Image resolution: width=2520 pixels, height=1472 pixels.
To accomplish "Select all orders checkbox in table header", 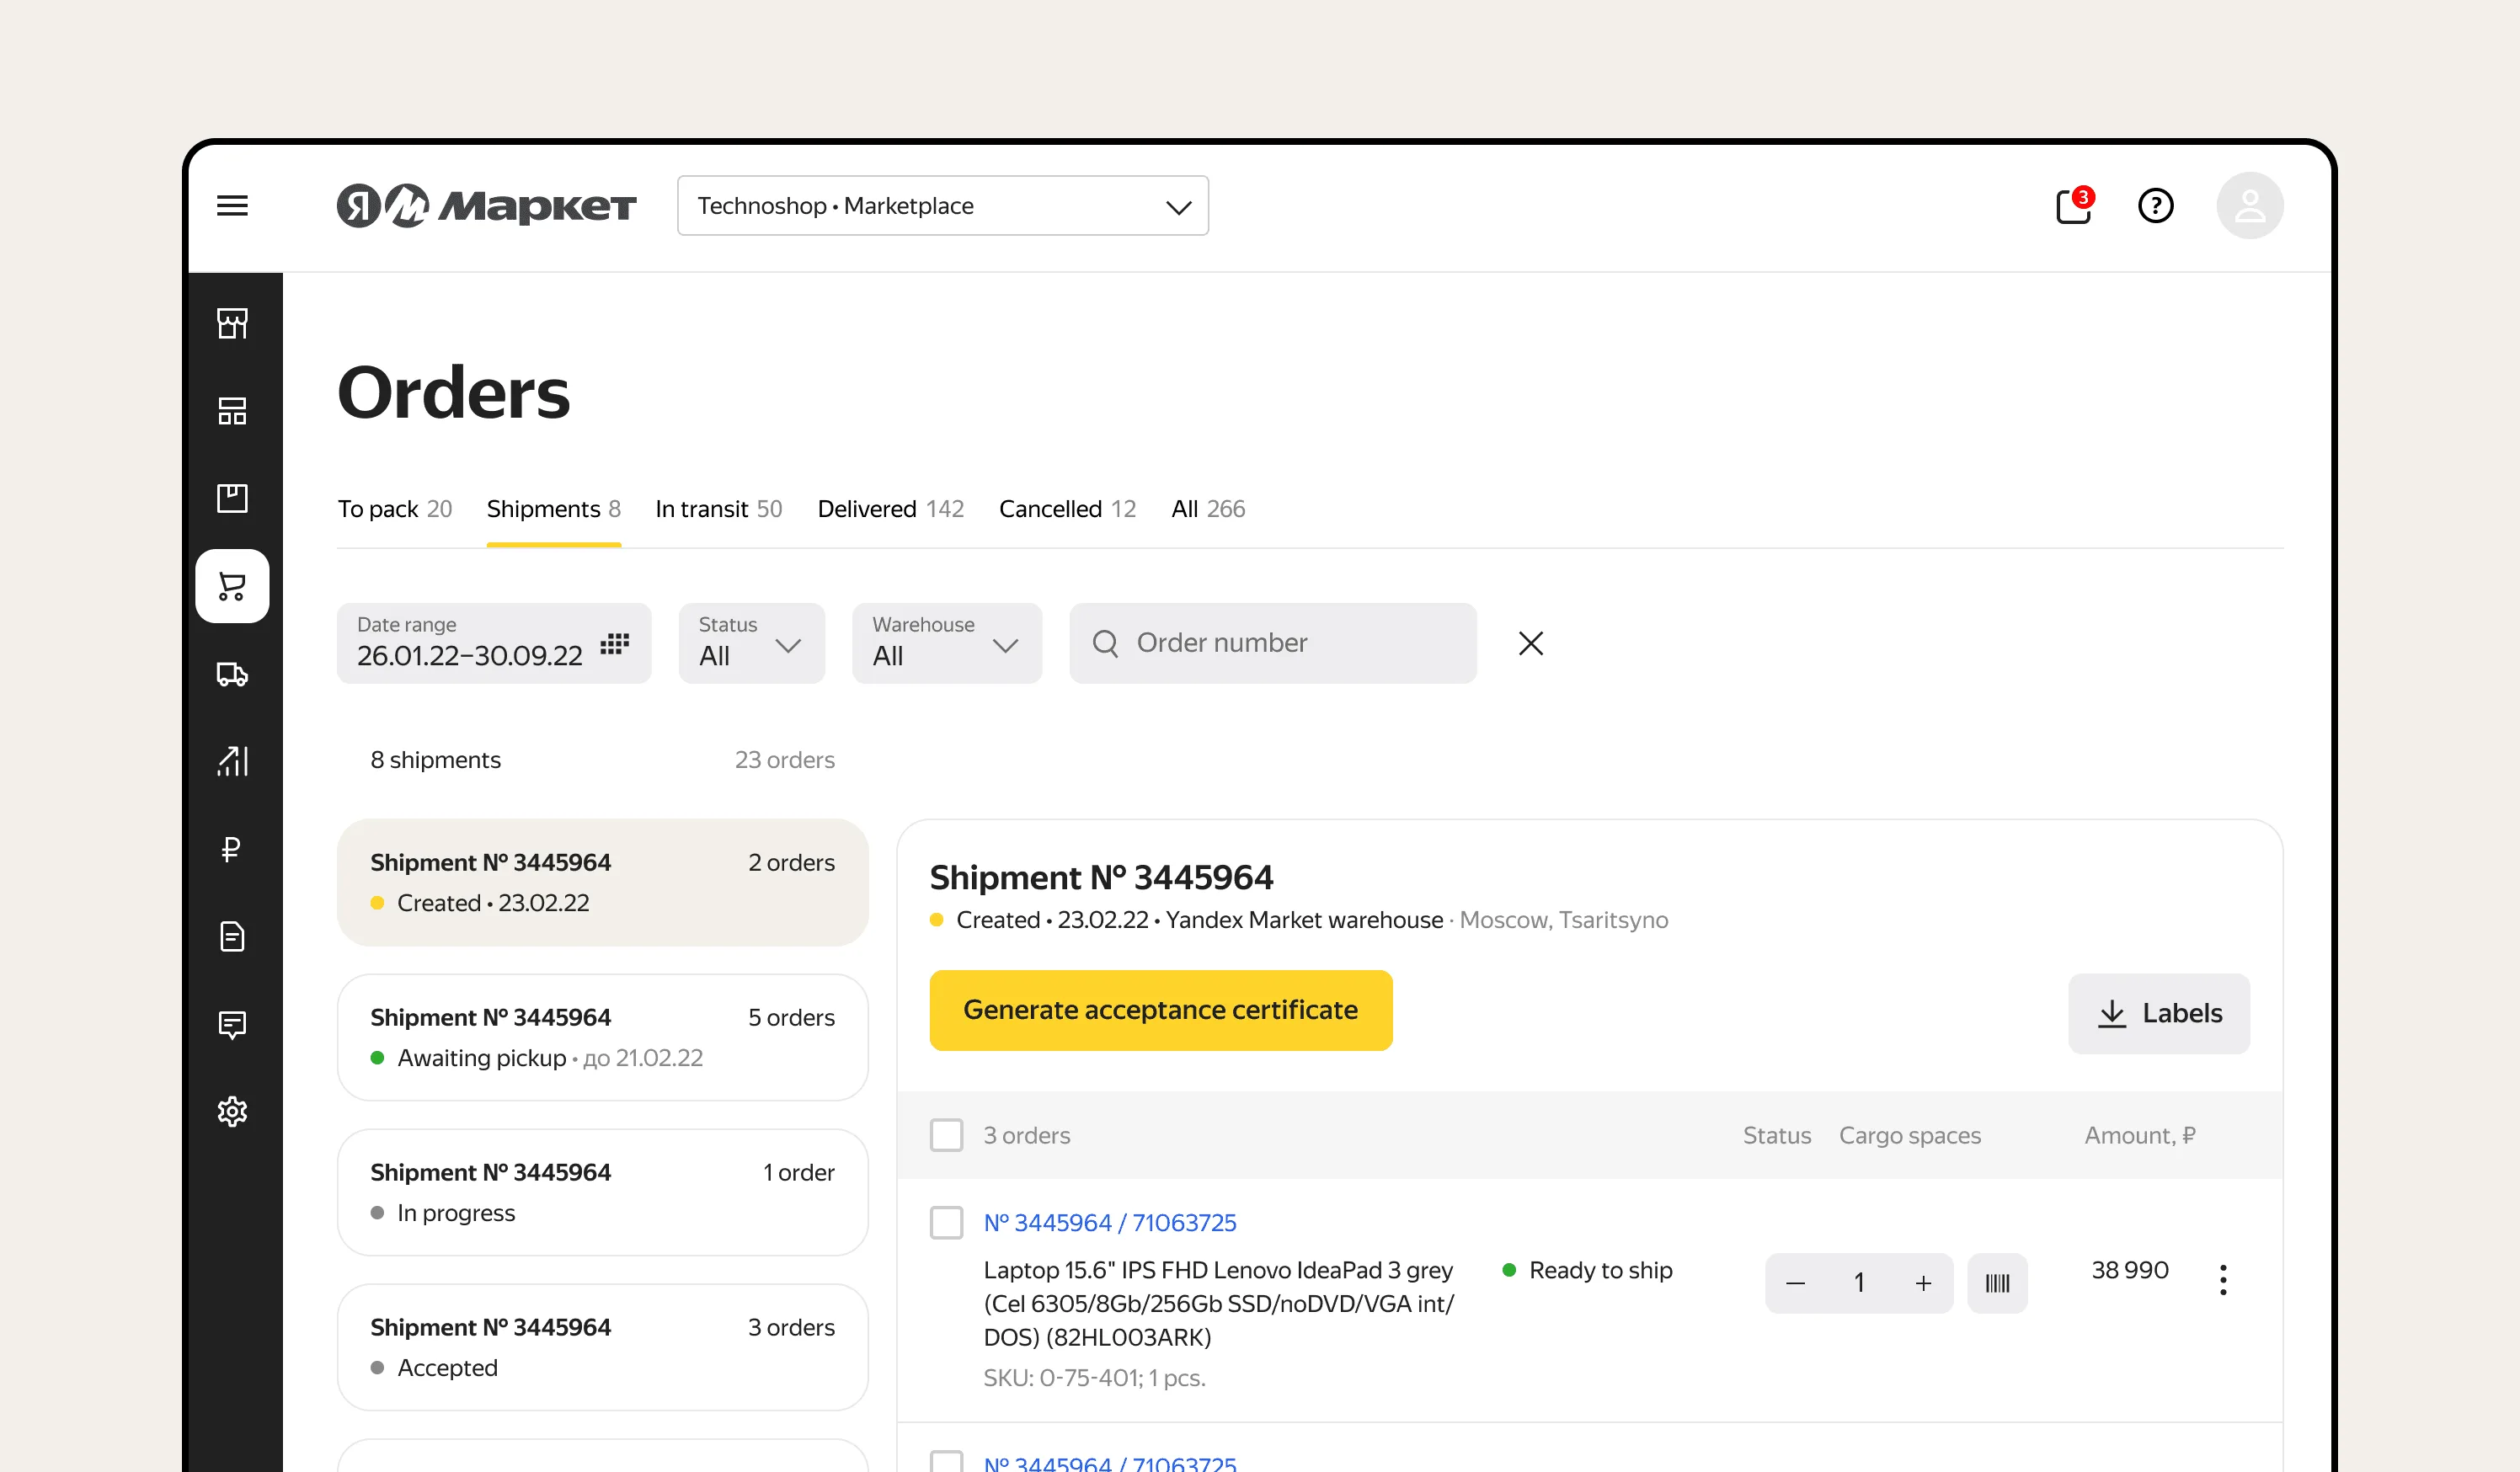I will tap(946, 1135).
